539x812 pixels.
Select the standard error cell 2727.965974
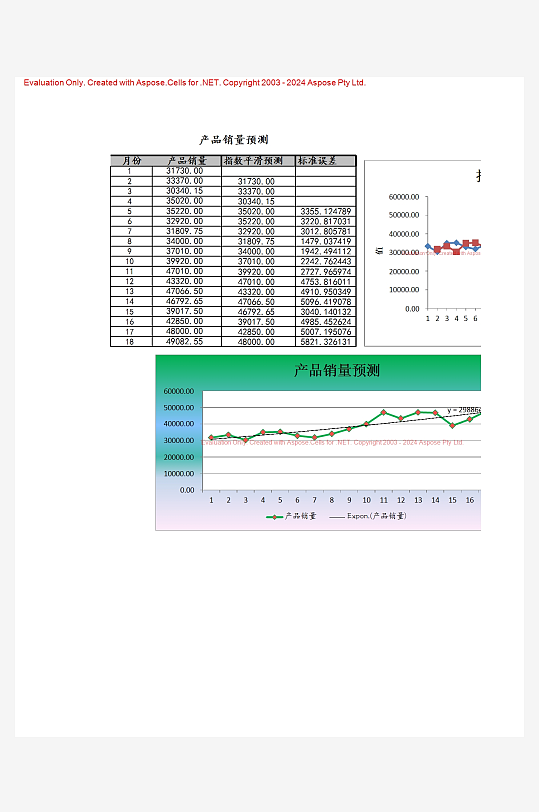point(326,271)
